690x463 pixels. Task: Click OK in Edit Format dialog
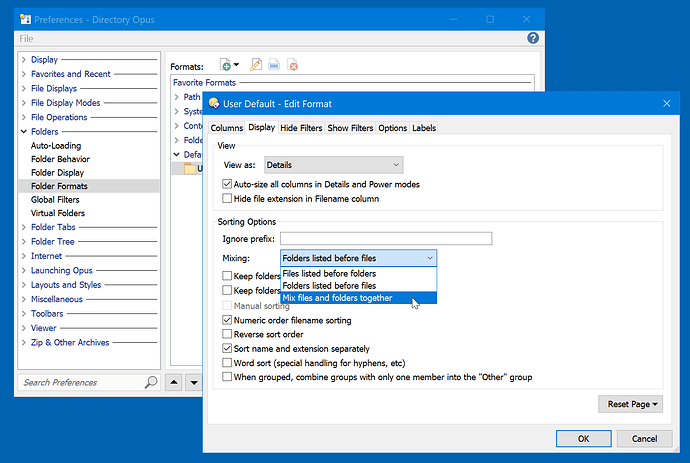tap(584, 438)
